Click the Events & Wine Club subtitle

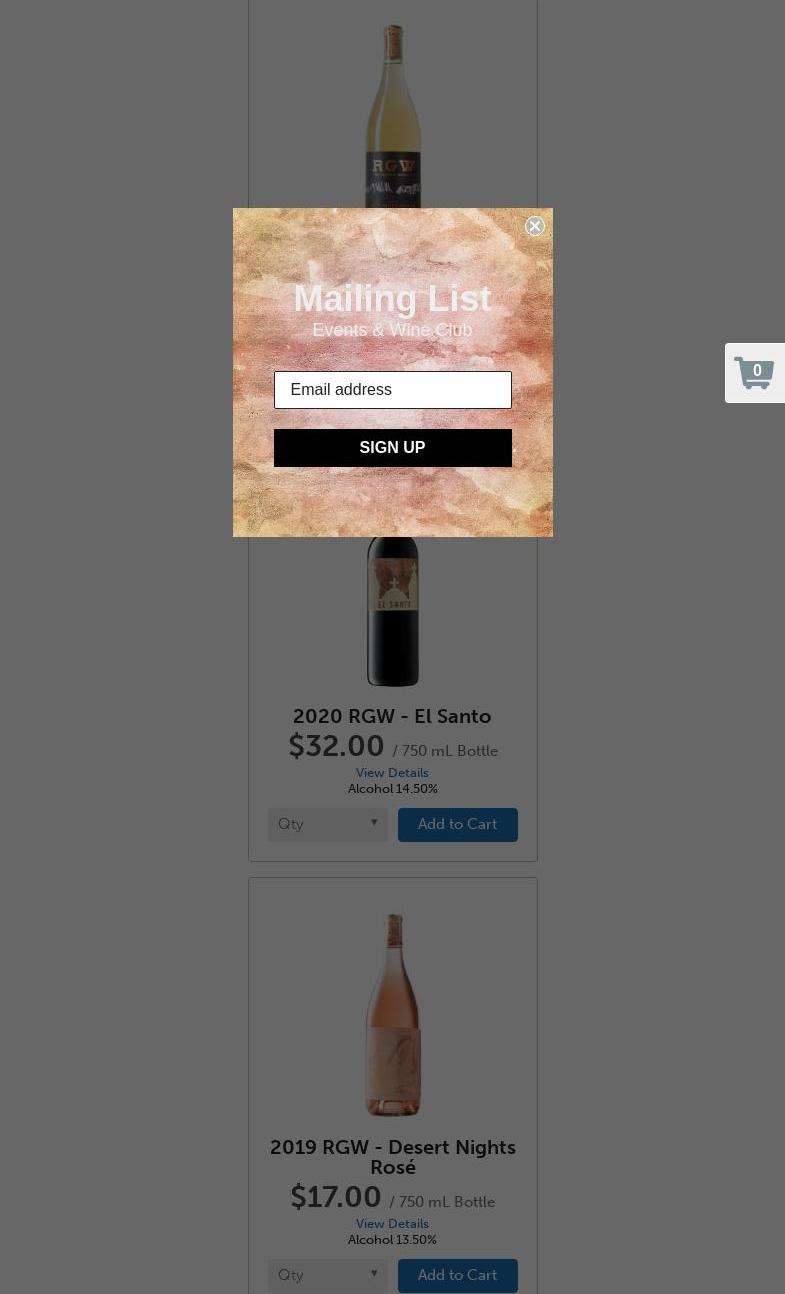tap(392, 330)
